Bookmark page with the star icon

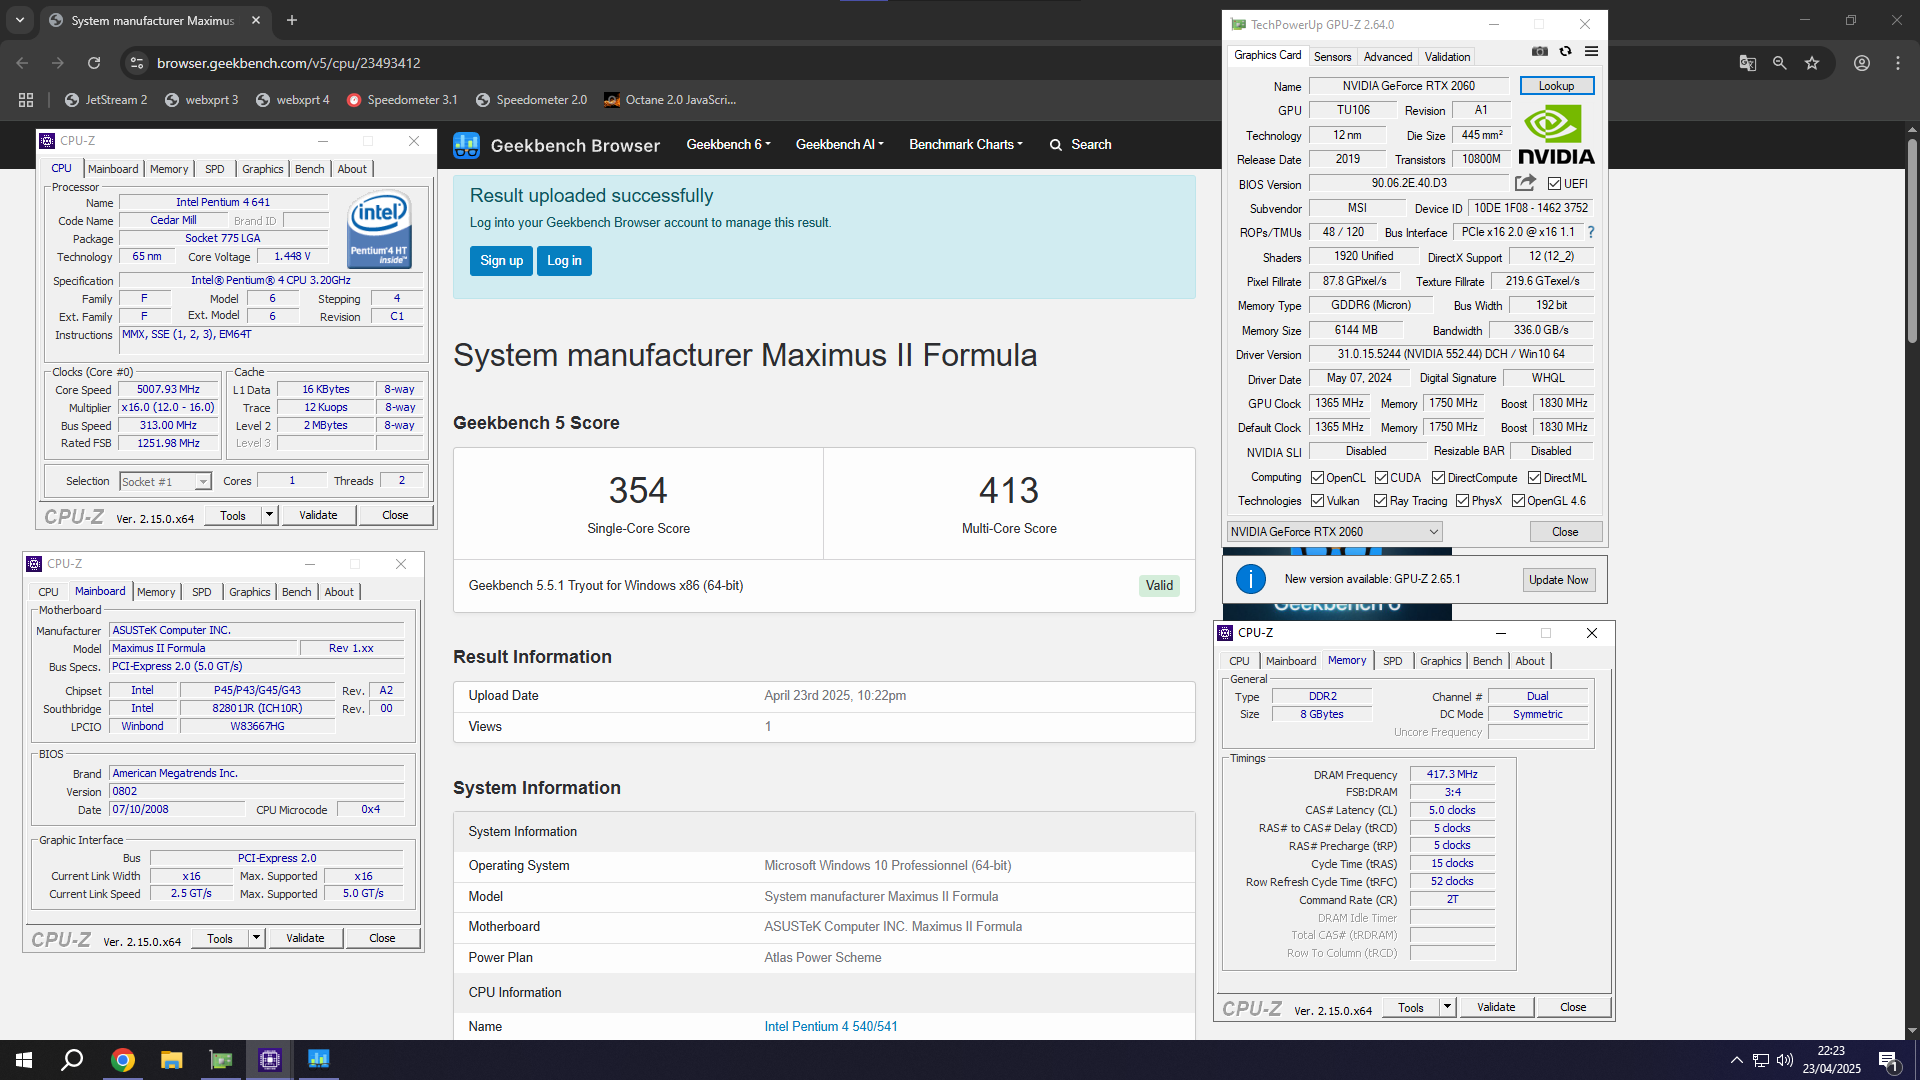[1812, 63]
